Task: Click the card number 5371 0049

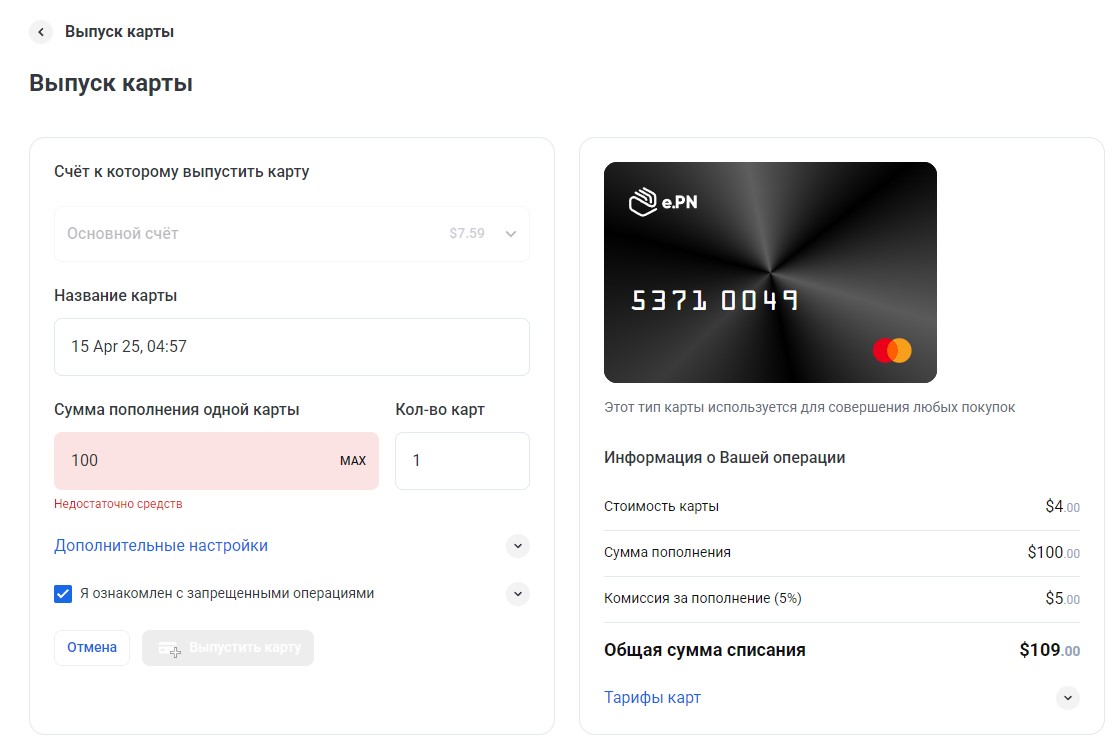Action: point(714,300)
